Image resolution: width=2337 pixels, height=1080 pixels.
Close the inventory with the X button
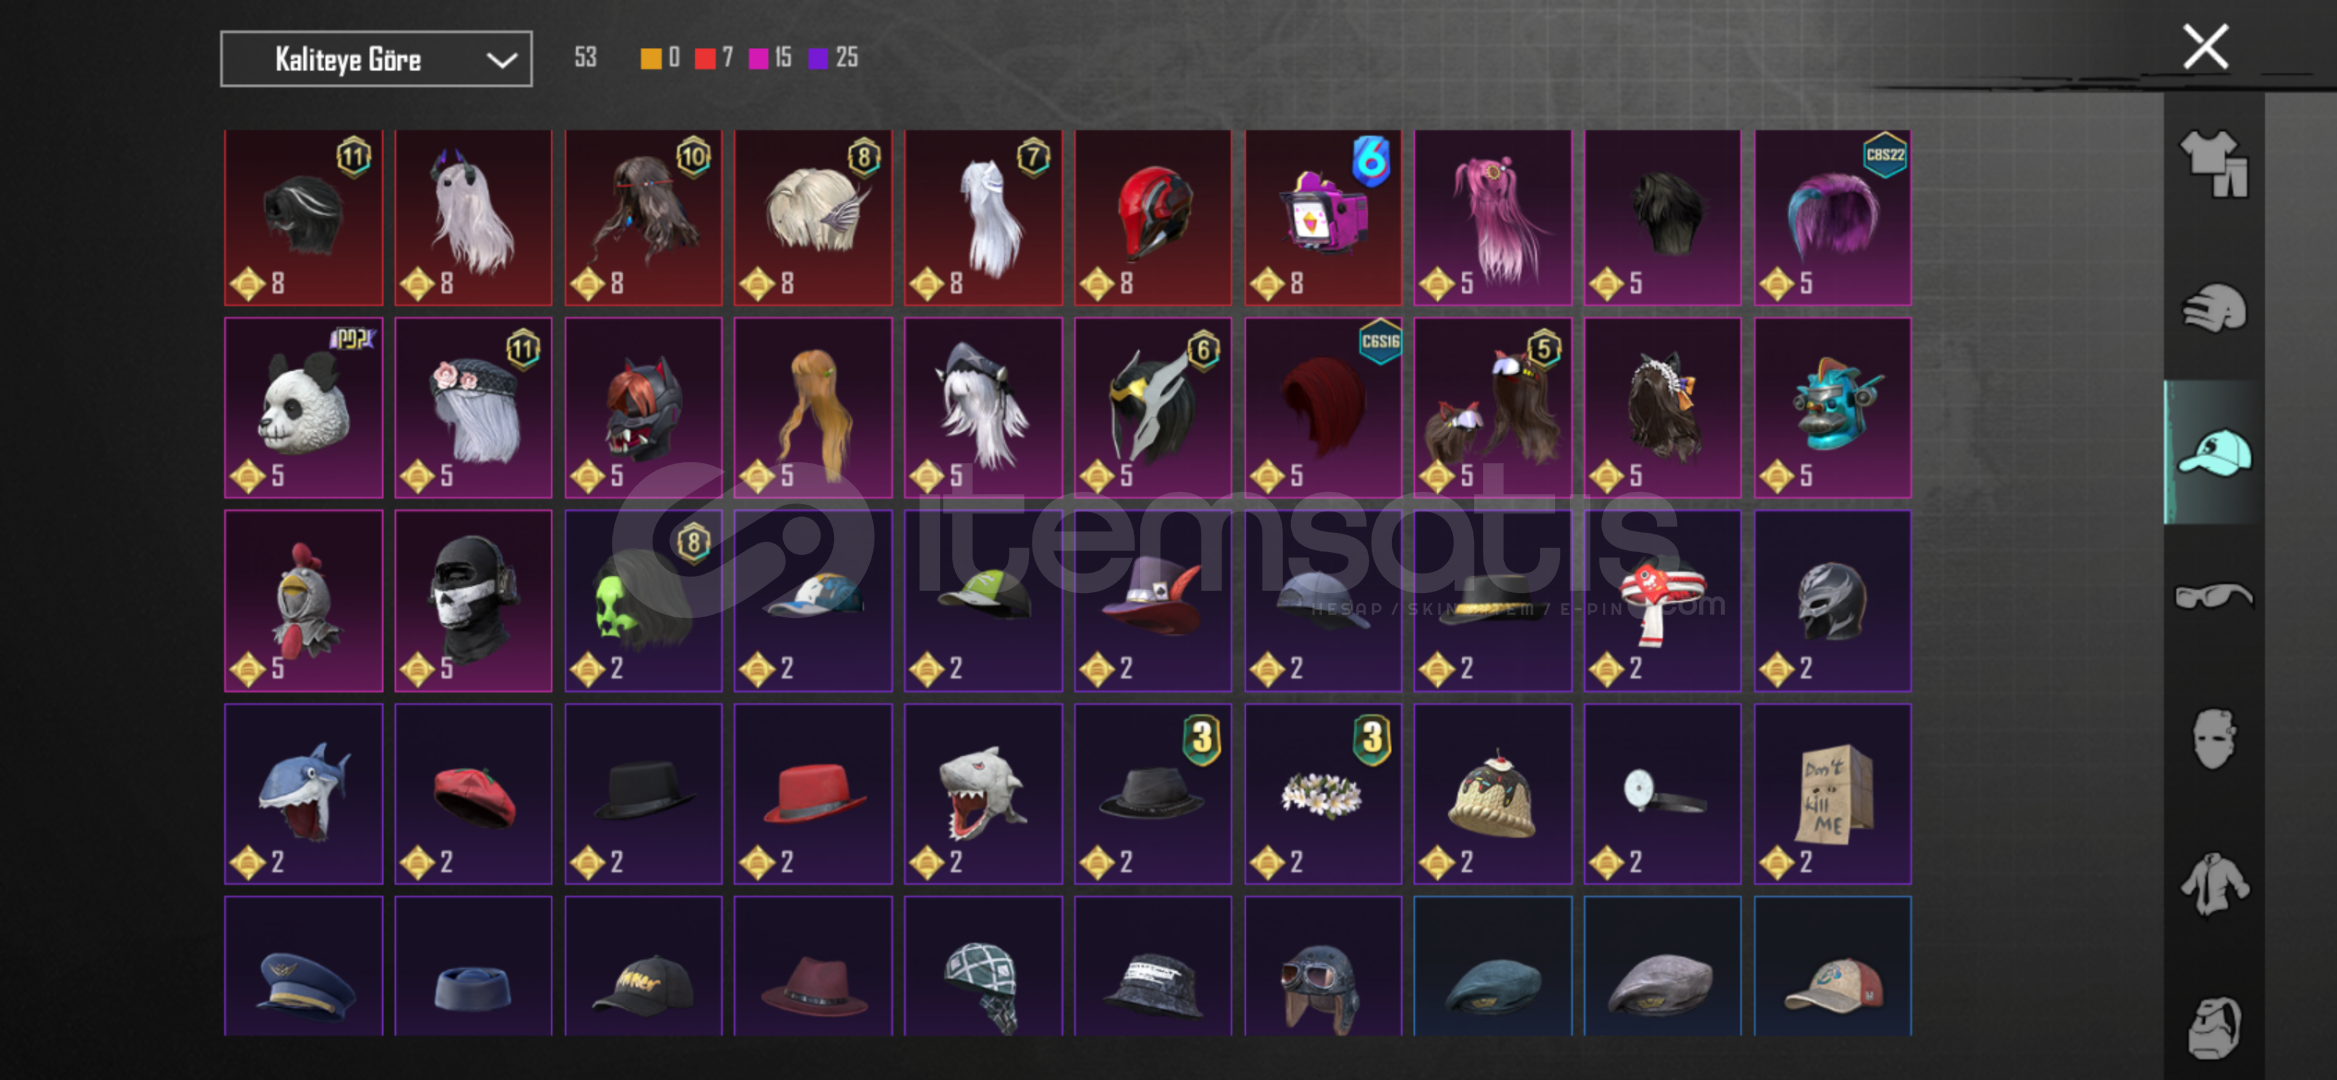(x=2205, y=46)
